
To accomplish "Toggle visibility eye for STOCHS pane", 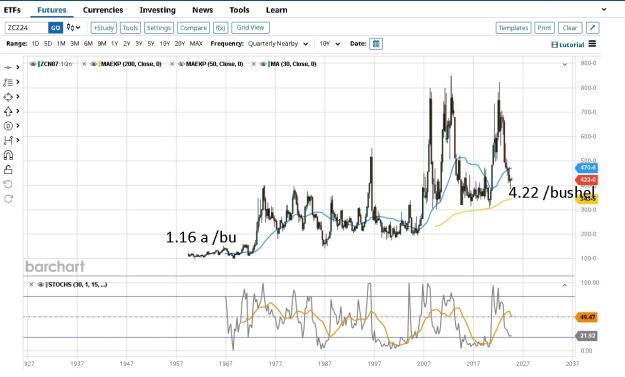I will (x=41, y=285).
